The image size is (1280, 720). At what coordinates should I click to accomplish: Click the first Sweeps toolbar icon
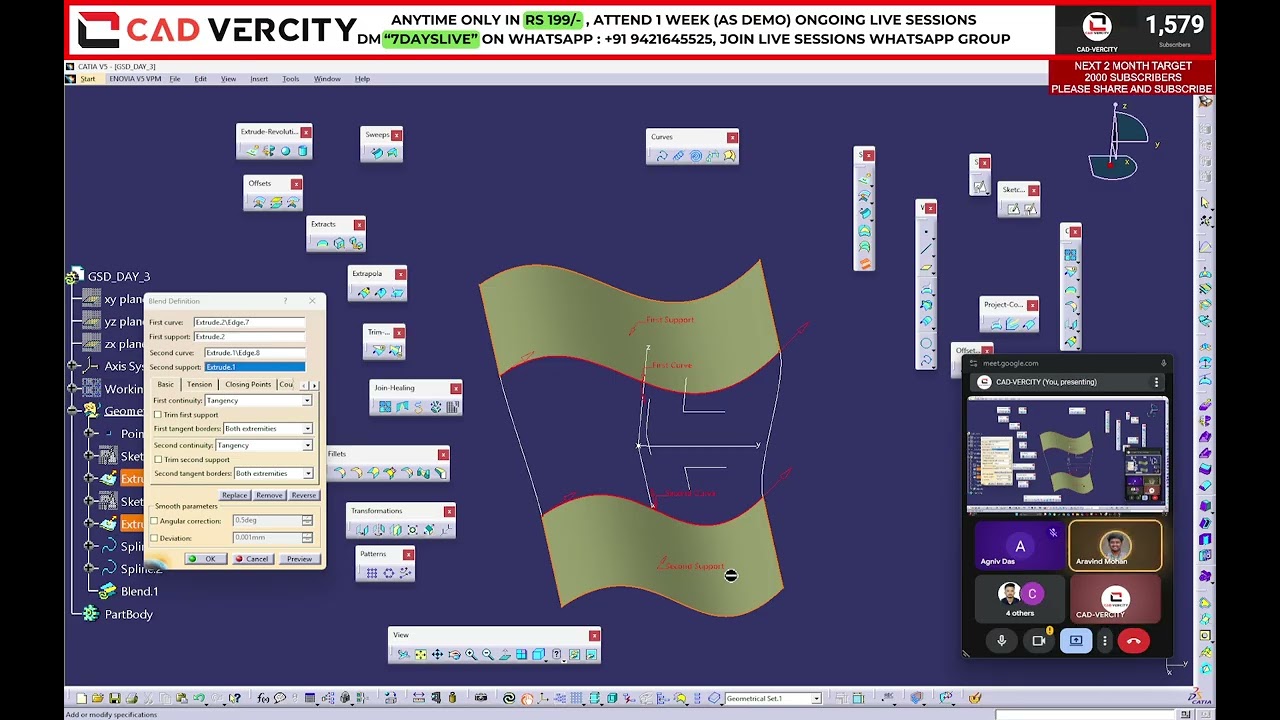click(376, 153)
